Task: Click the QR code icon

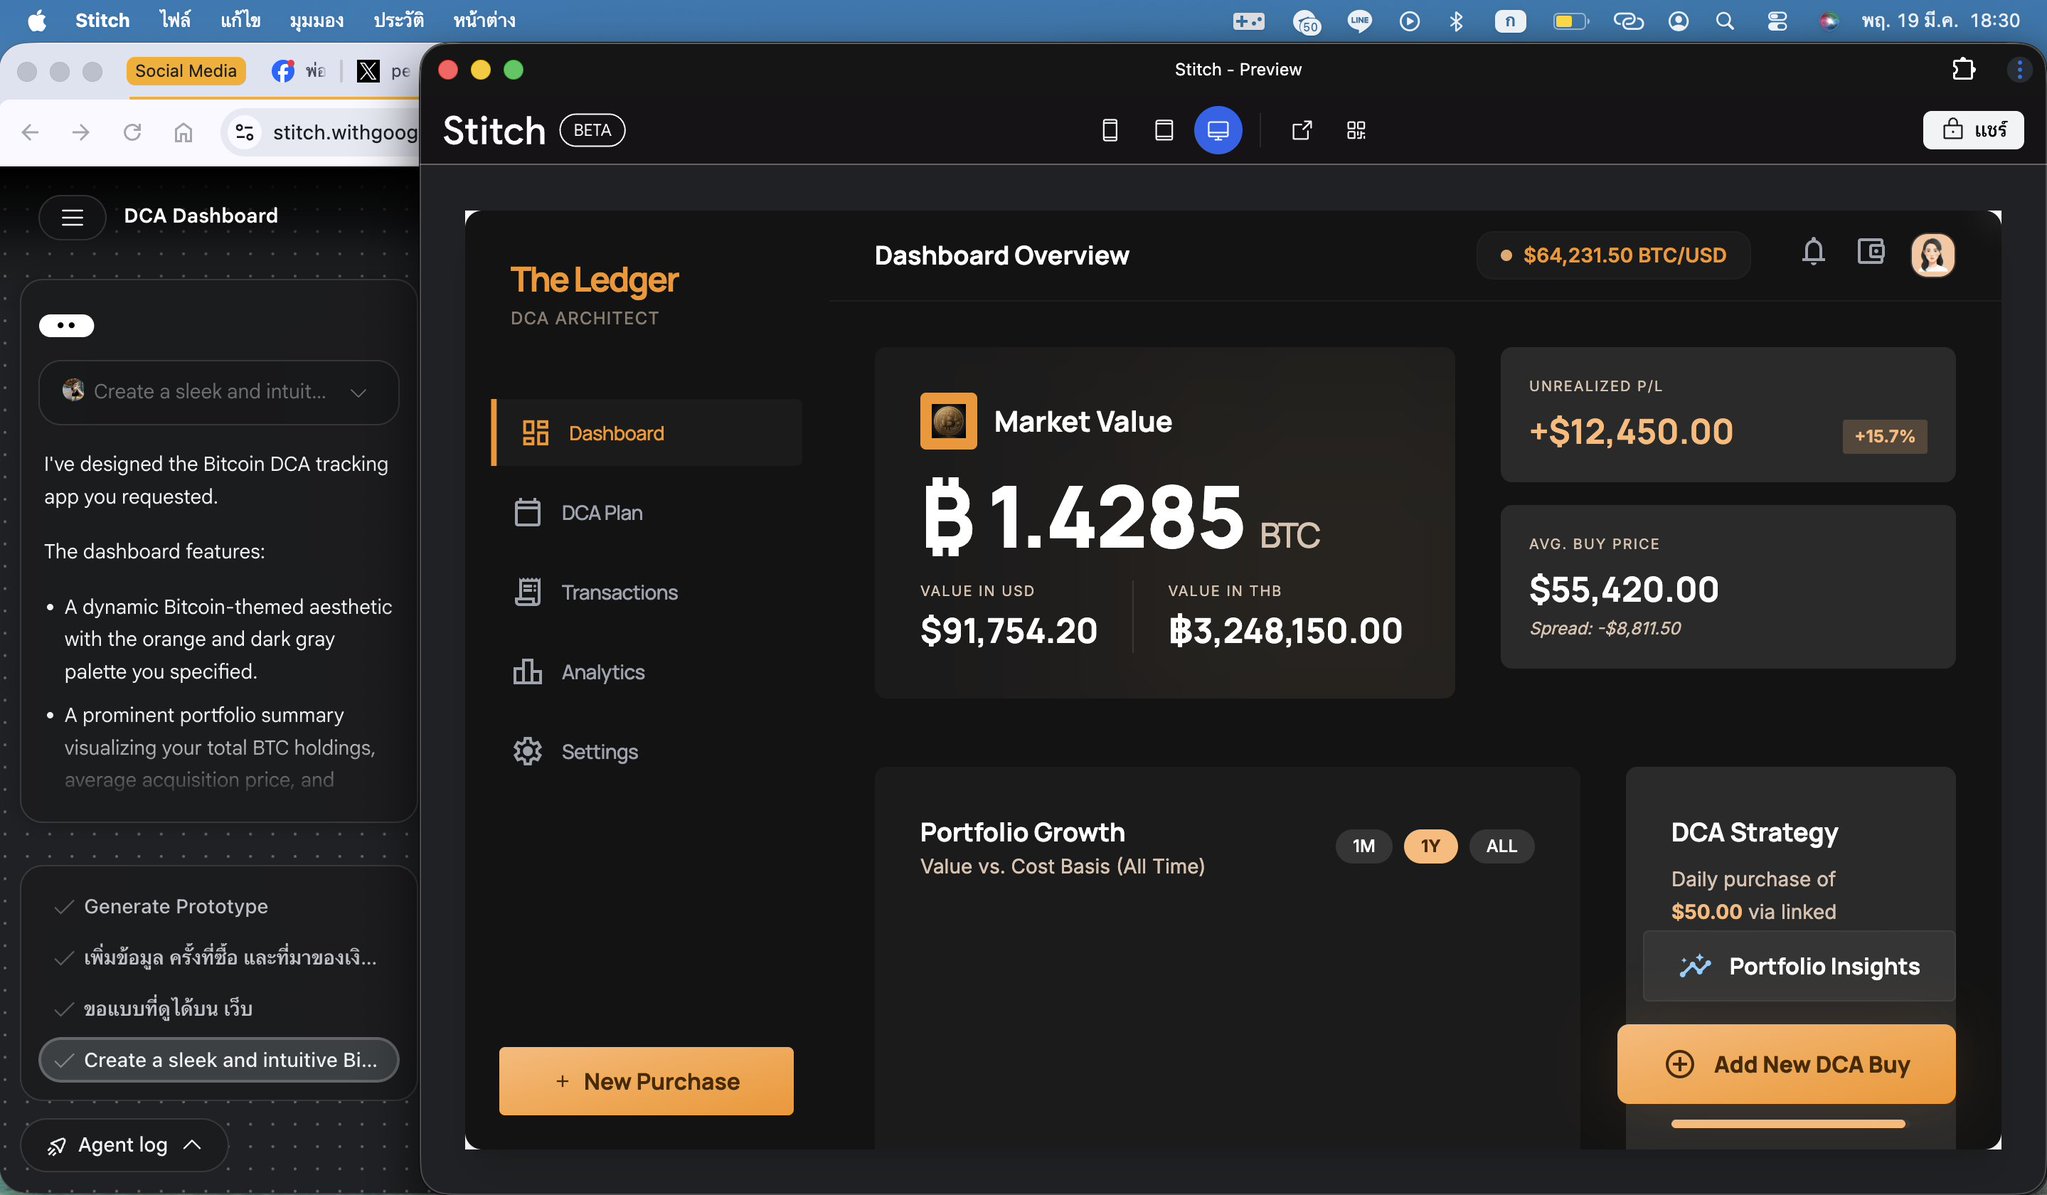Action: [1355, 130]
